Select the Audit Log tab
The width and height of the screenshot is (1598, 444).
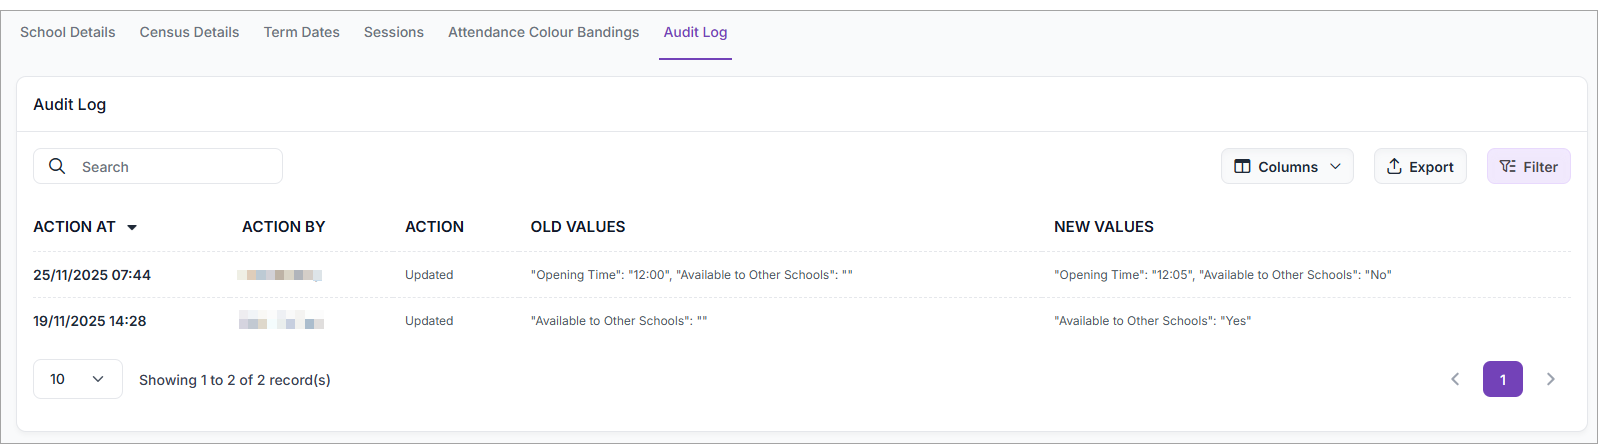[x=695, y=32]
